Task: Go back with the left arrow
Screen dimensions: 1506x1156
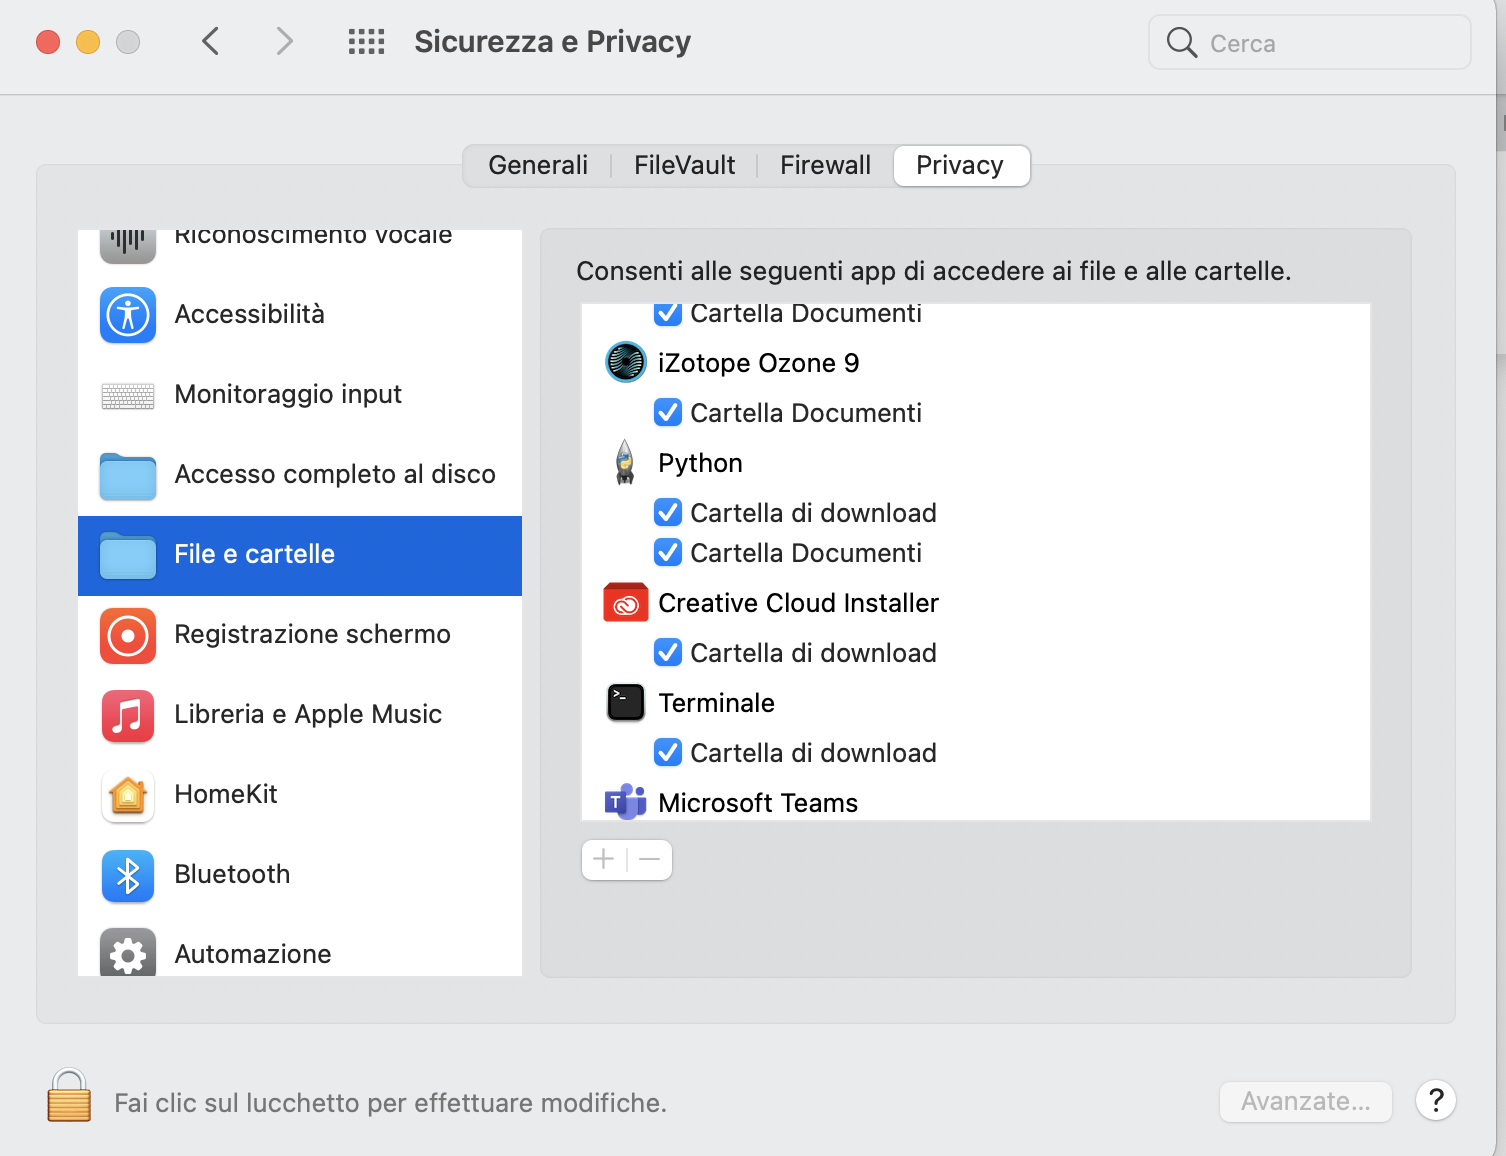Action: tap(211, 42)
